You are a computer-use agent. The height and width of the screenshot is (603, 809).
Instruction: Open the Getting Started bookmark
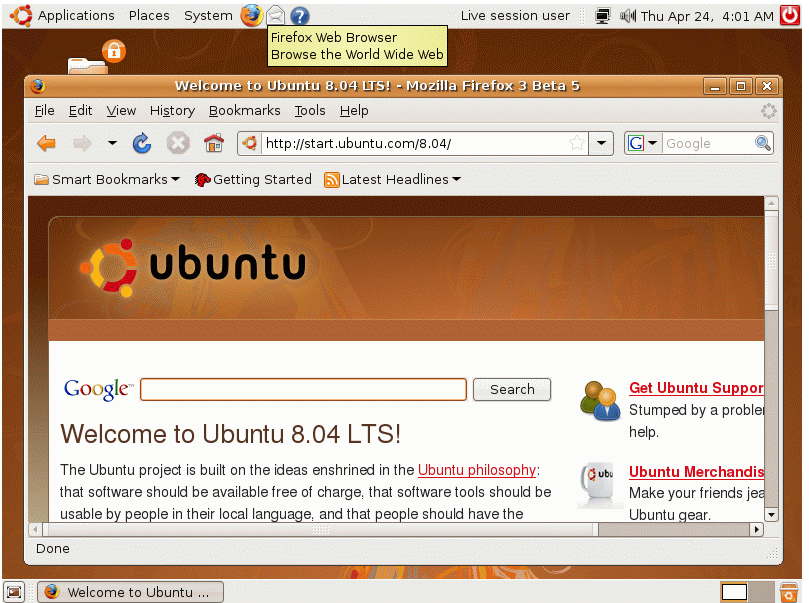click(x=253, y=180)
